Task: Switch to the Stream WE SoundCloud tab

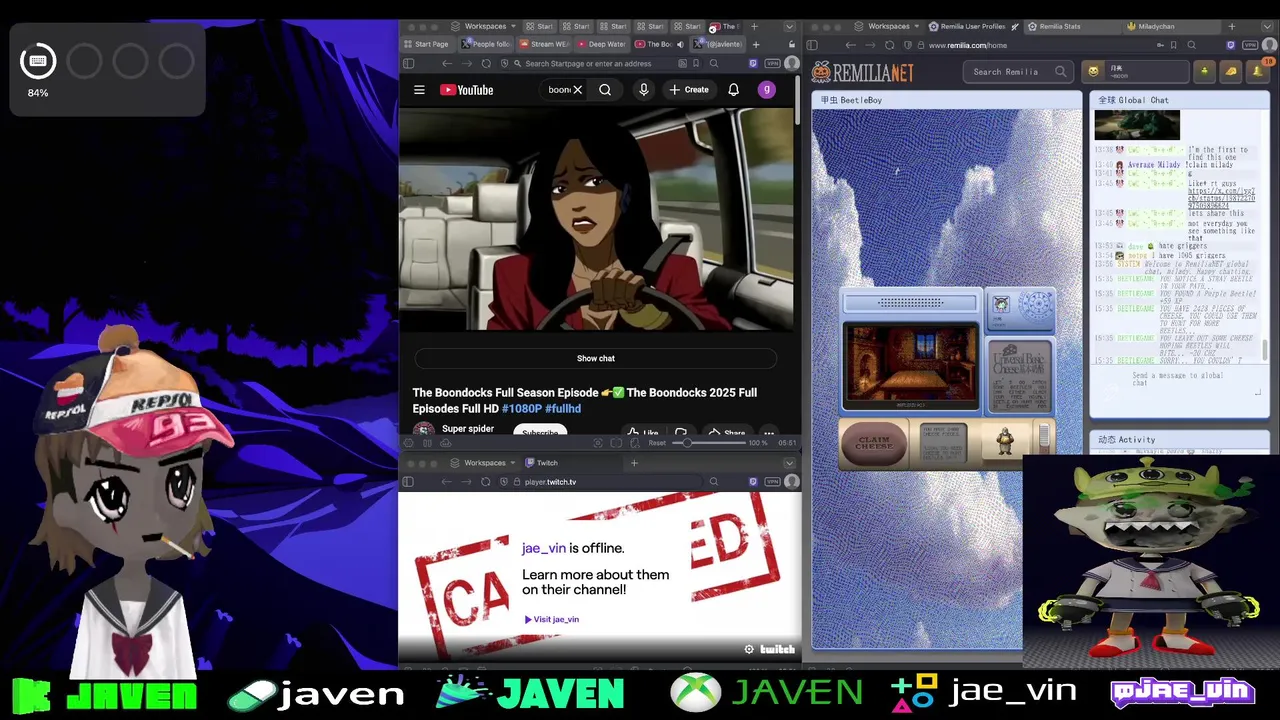Action: point(543,44)
